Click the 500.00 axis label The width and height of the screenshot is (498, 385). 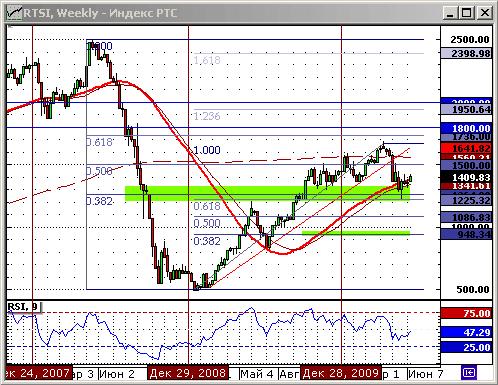pos(473,289)
